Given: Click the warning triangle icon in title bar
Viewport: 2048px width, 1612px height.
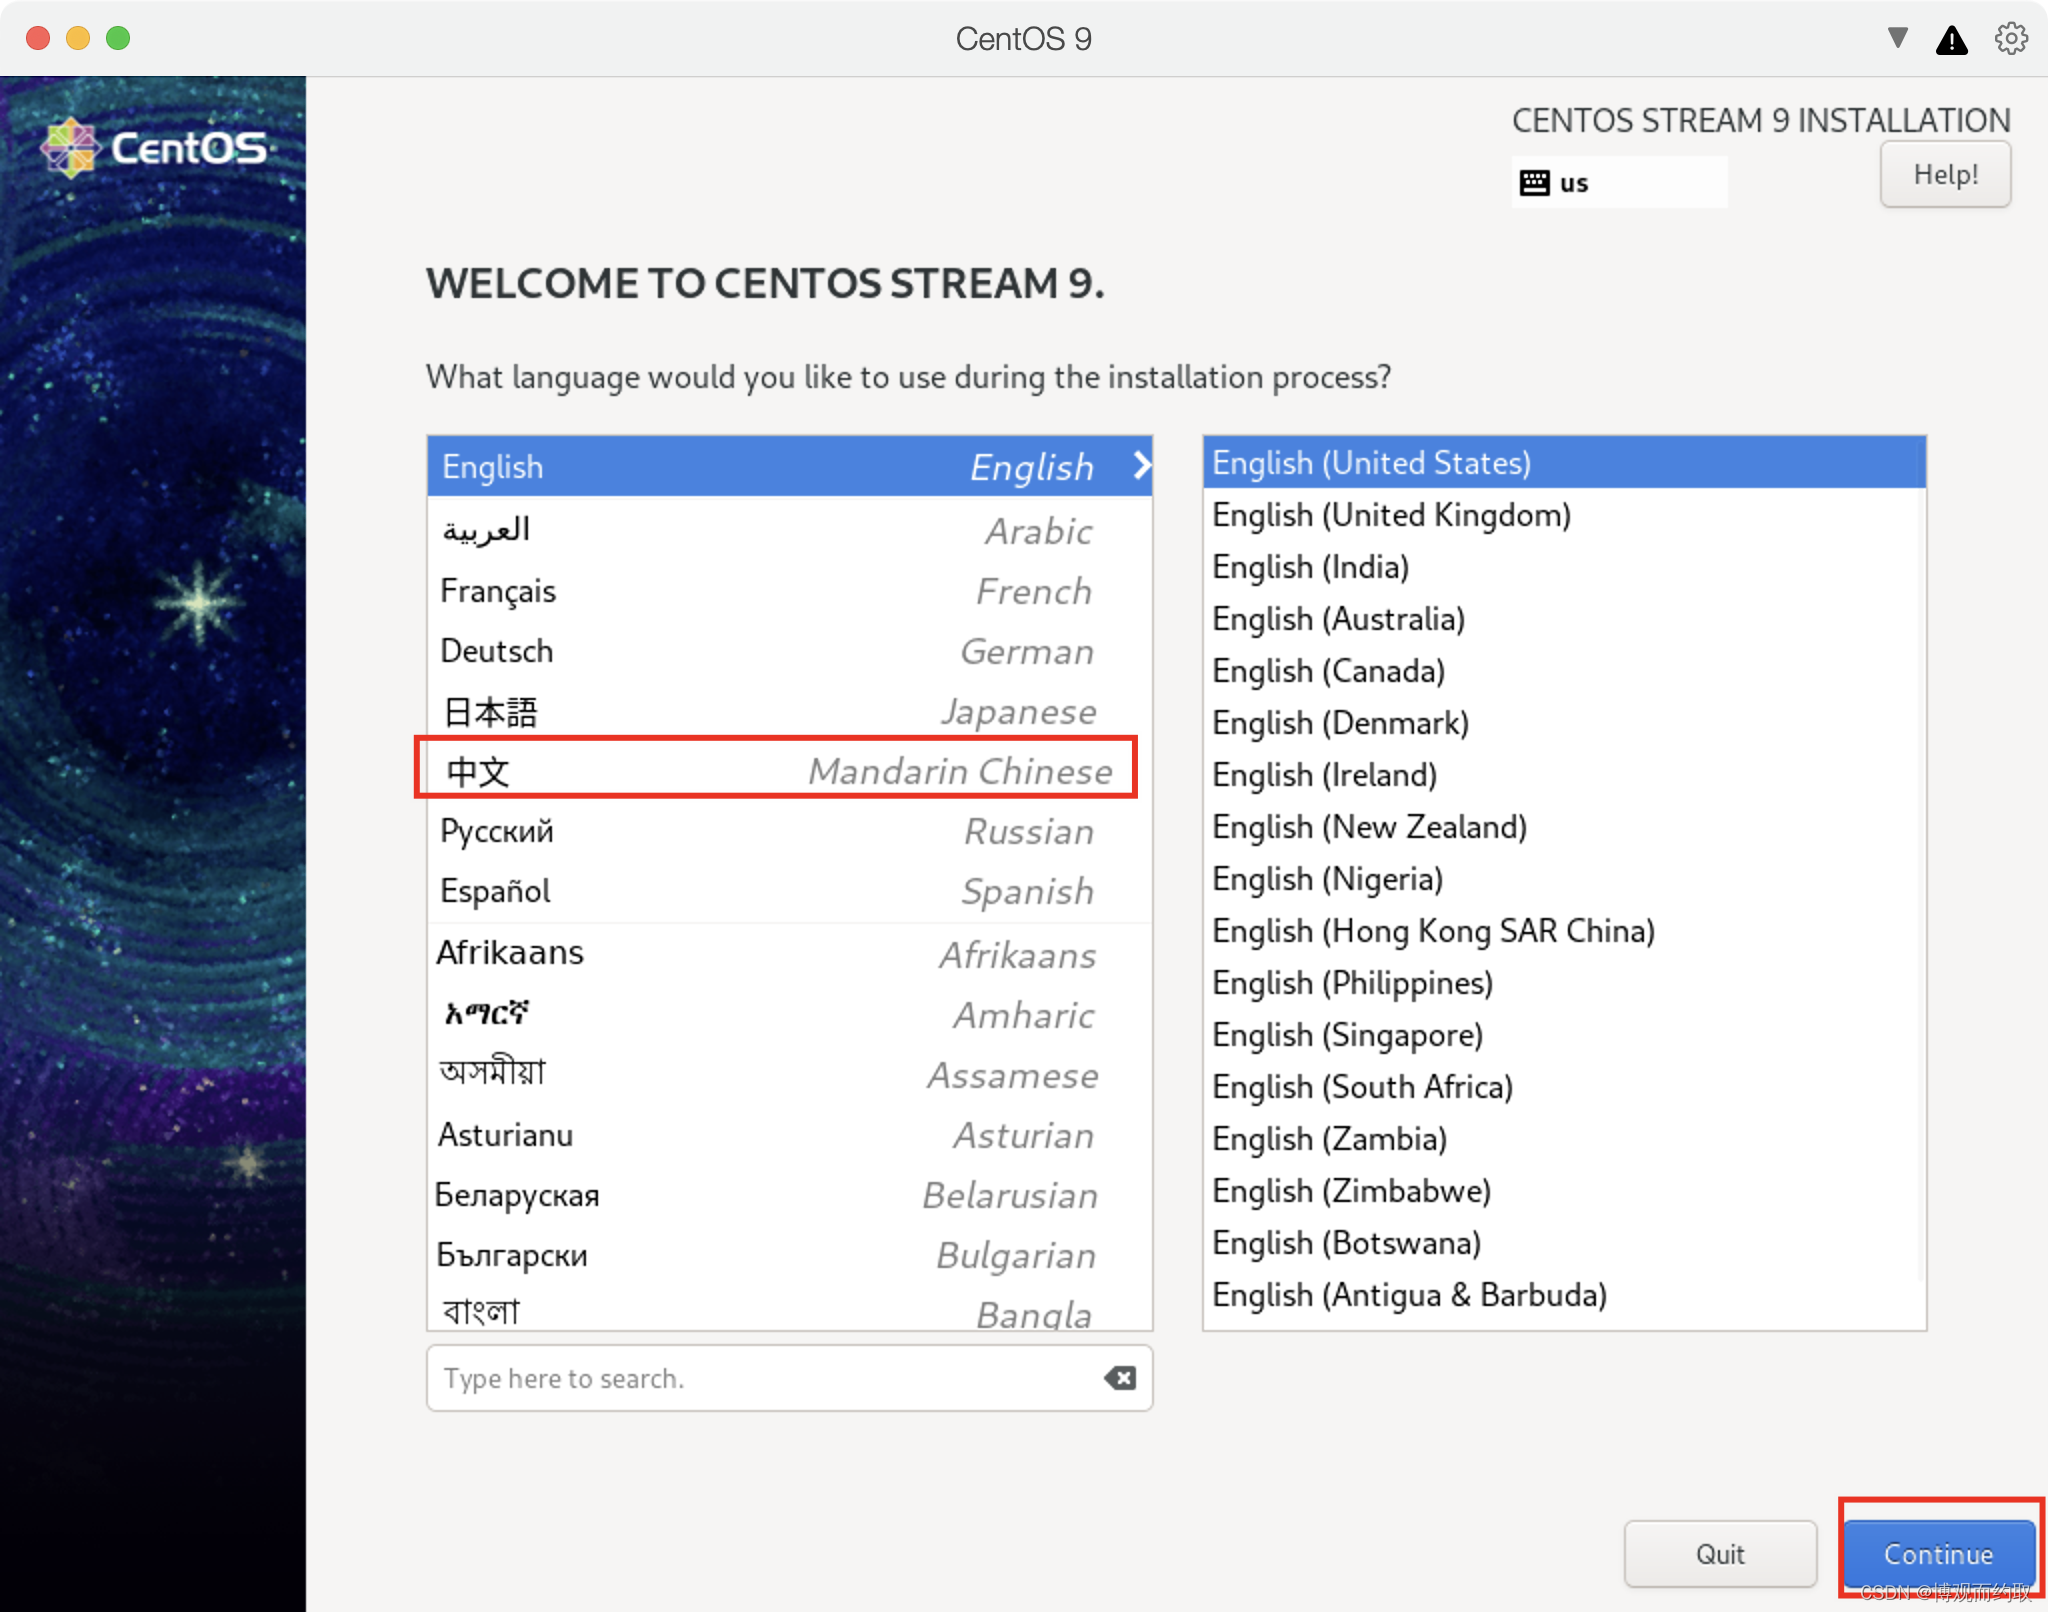Looking at the screenshot, I should pyautogui.click(x=1951, y=40).
